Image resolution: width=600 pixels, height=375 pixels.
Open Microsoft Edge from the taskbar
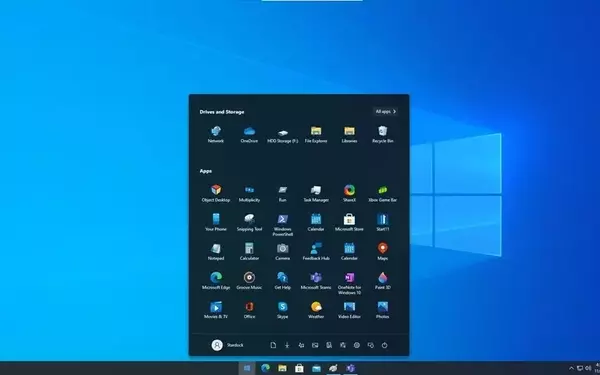pos(265,368)
